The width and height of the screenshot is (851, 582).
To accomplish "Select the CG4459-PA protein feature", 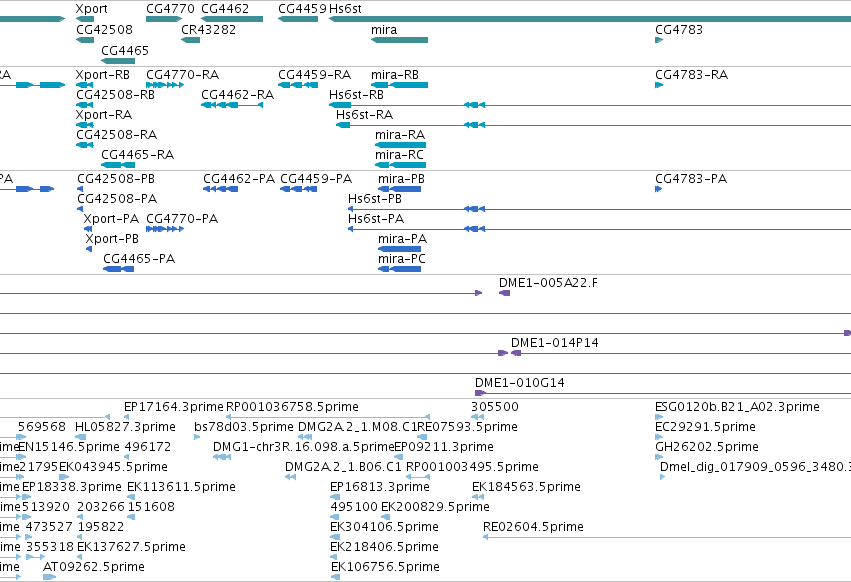I will pos(299,189).
